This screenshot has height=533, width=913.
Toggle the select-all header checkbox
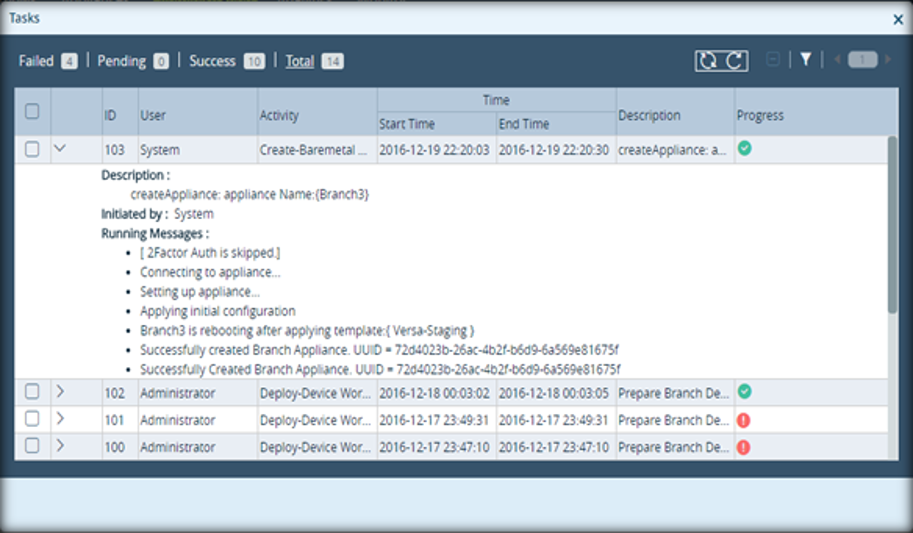[x=32, y=111]
